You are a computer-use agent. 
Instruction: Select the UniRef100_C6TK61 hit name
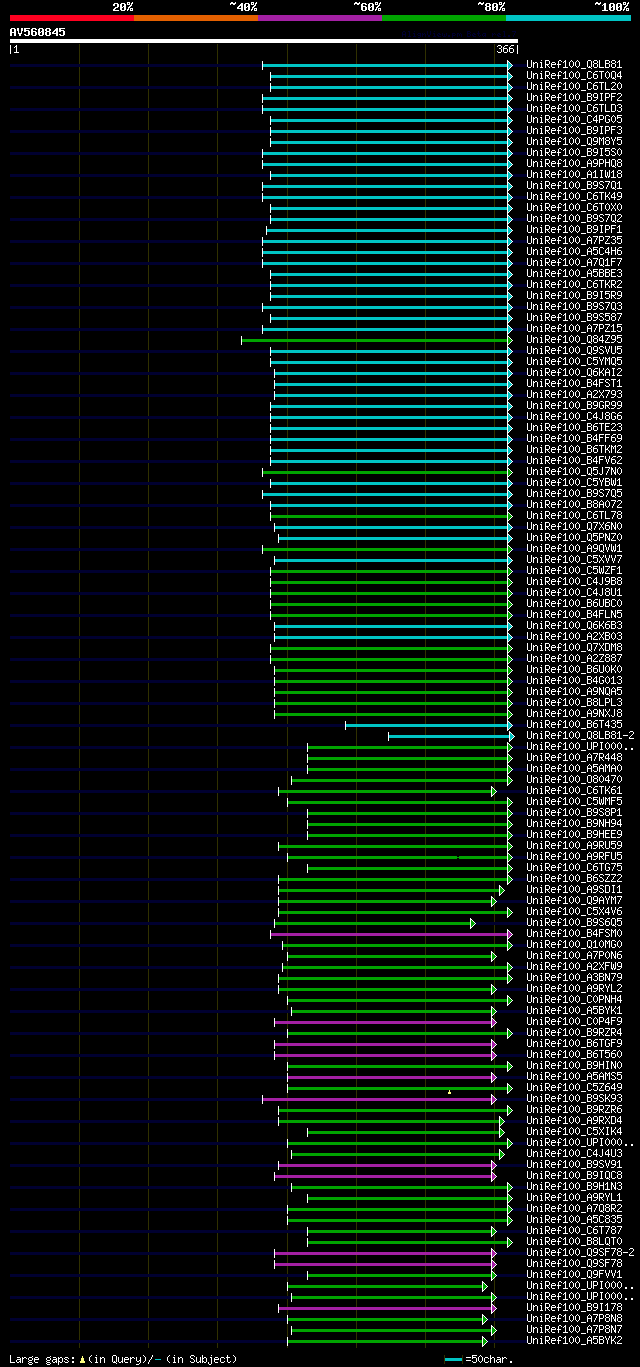(574, 791)
